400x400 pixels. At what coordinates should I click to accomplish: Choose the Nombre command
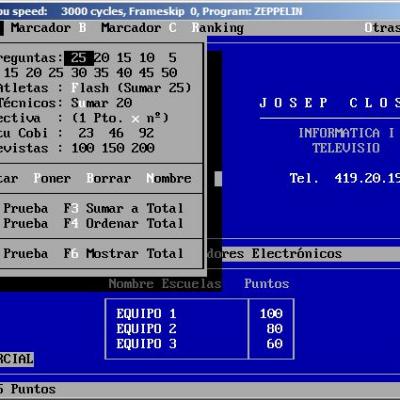(169, 178)
